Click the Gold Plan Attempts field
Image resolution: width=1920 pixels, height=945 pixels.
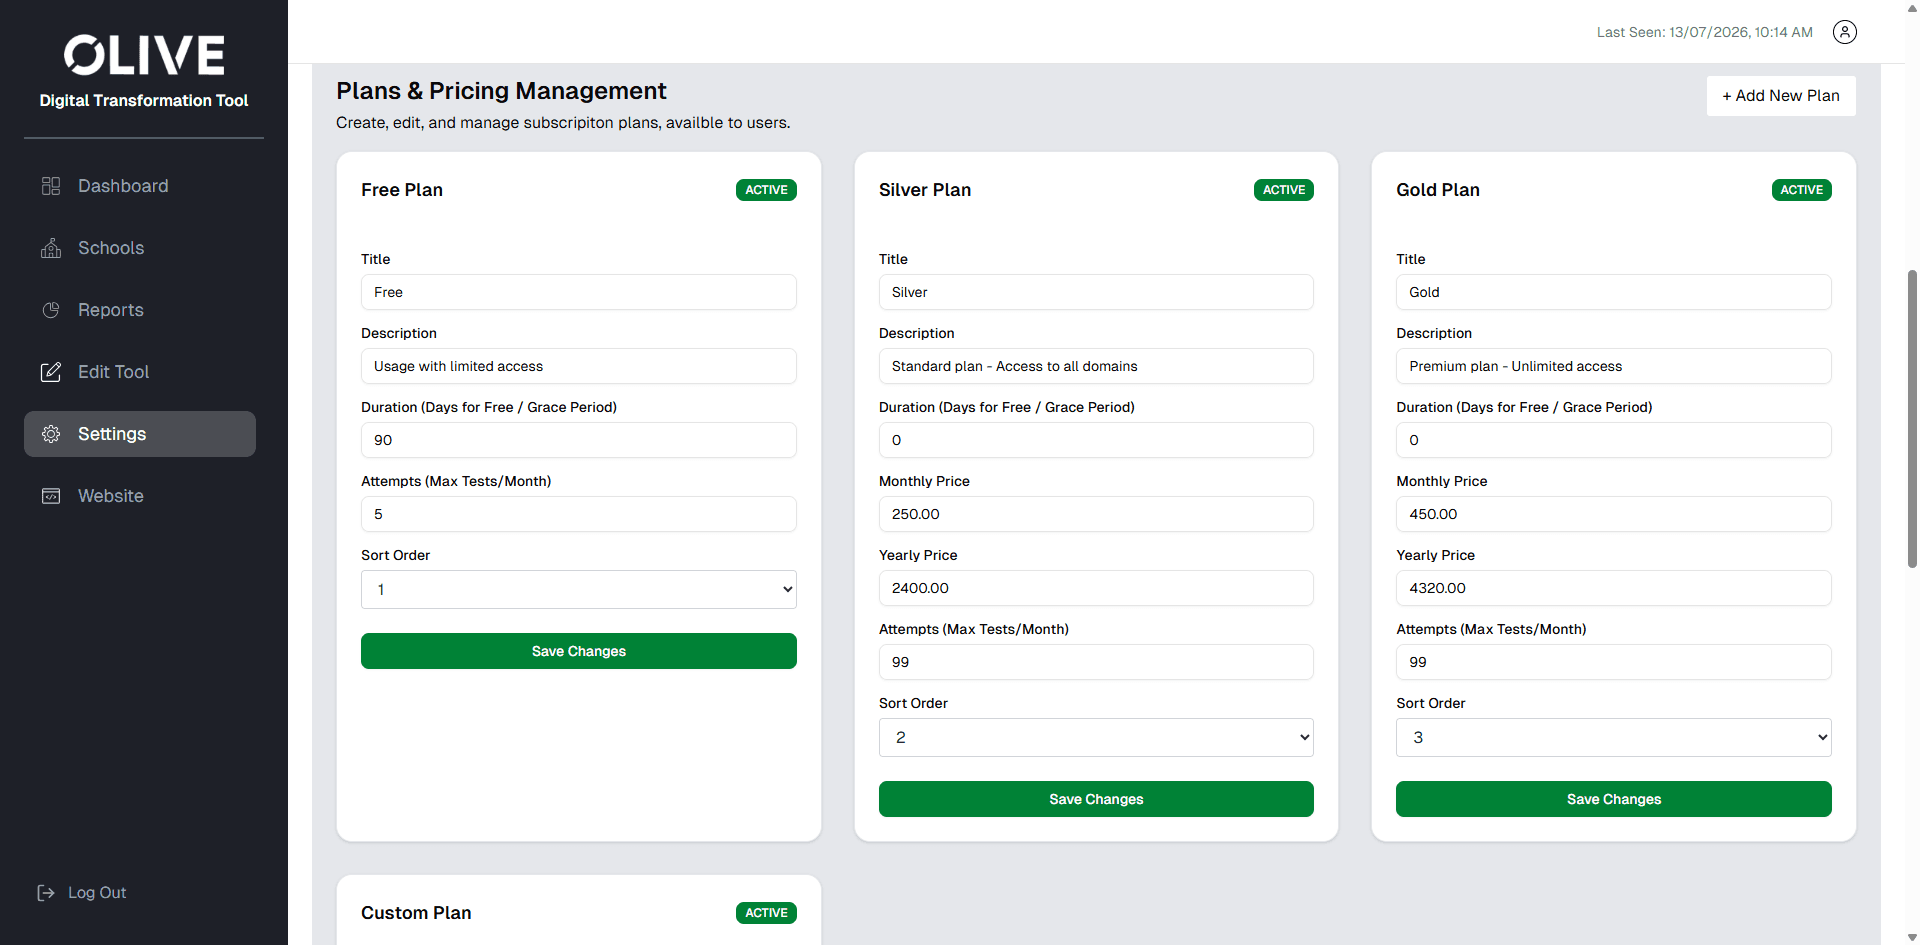point(1614,662)
